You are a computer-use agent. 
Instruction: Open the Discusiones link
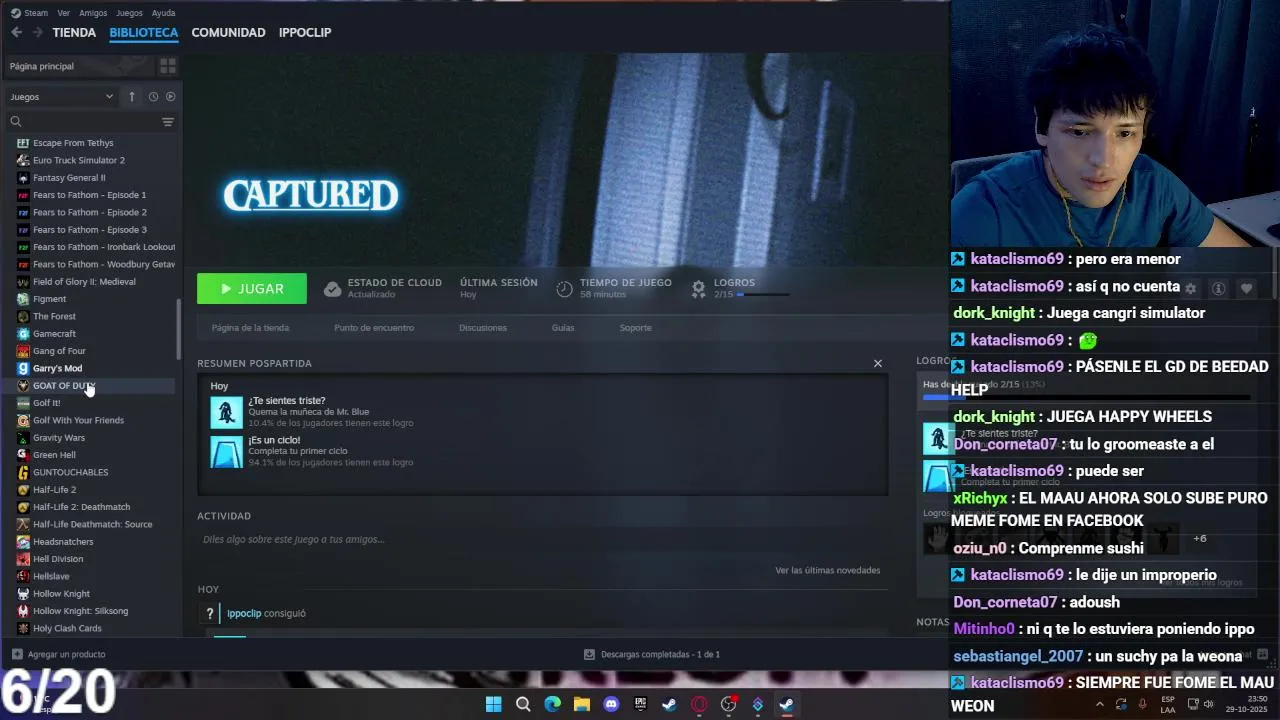coord(483,328)
